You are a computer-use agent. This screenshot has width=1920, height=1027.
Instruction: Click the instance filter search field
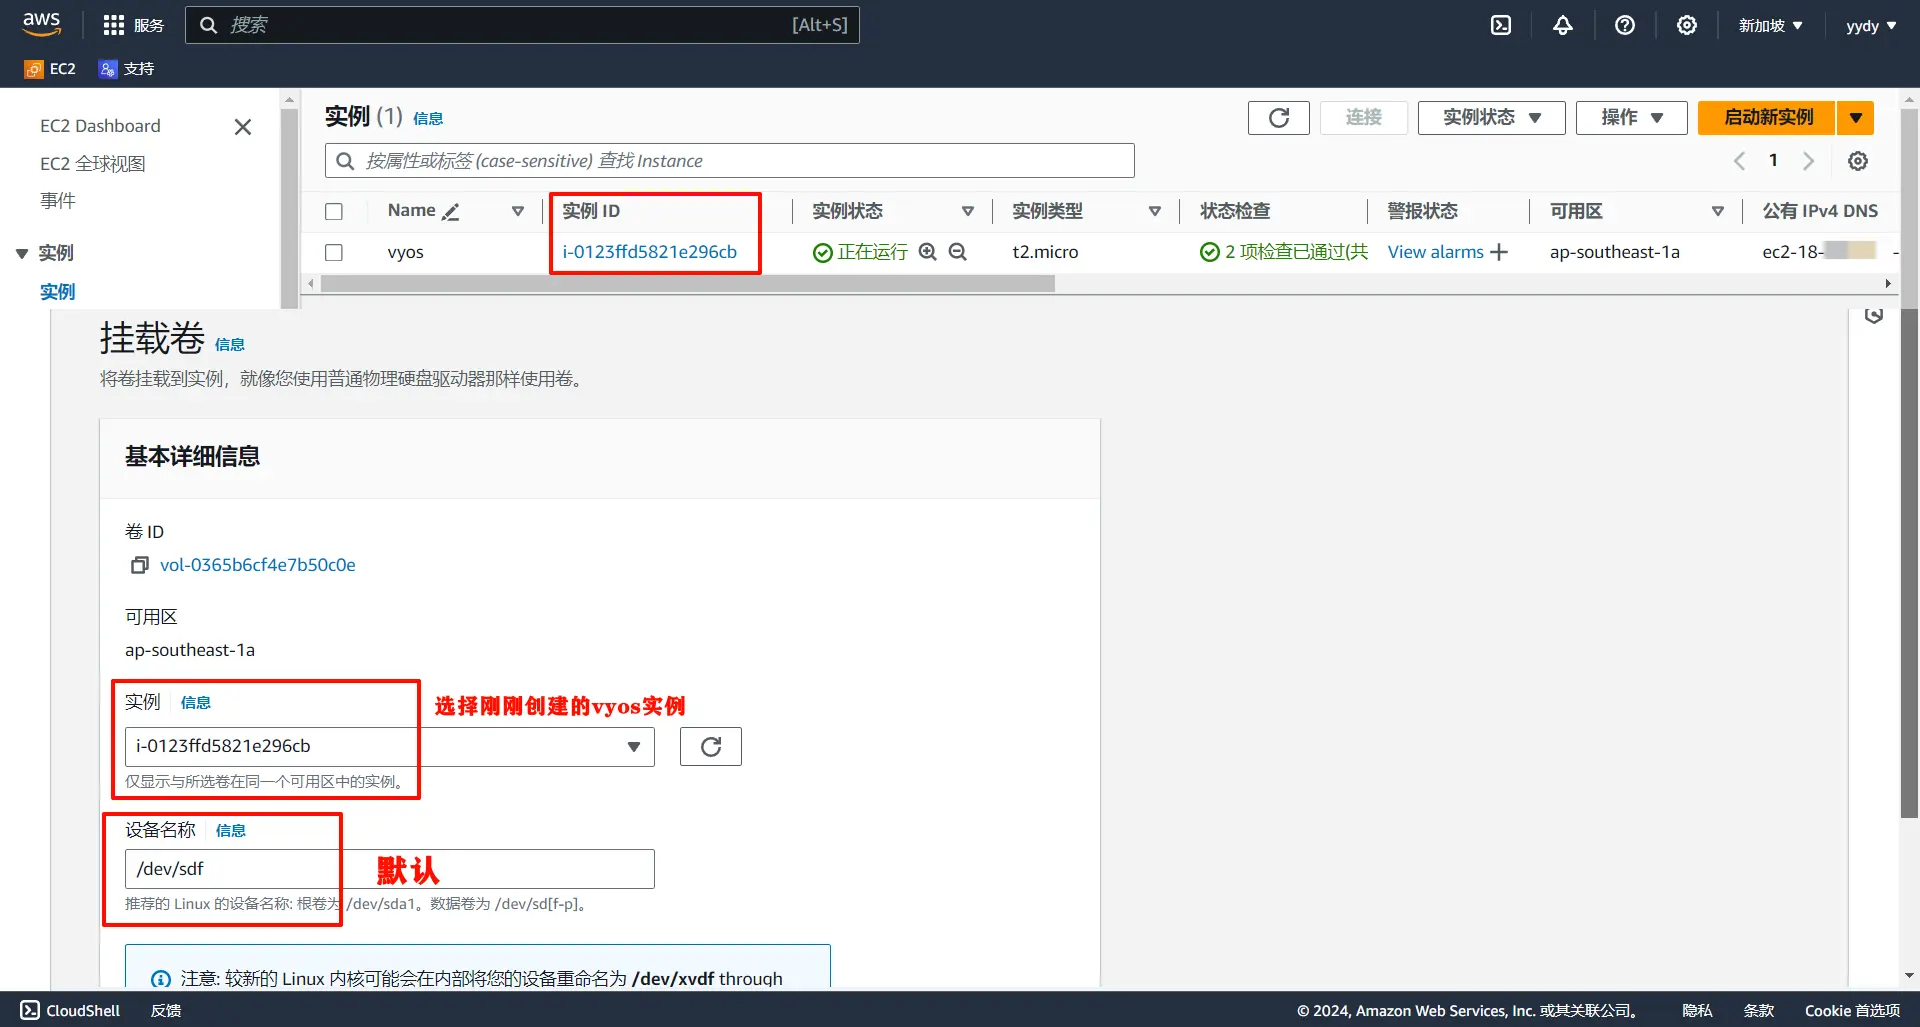[730, 161]
